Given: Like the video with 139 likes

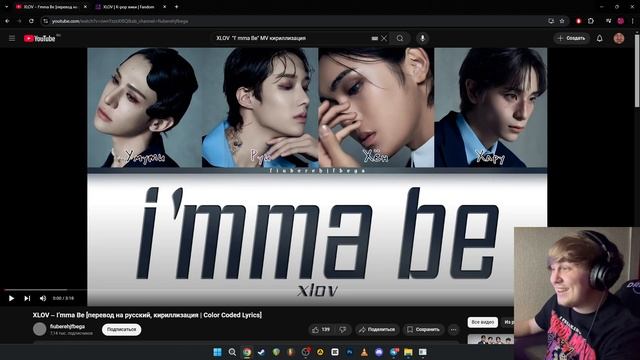Looking at the screenshot, I should 321,329.
